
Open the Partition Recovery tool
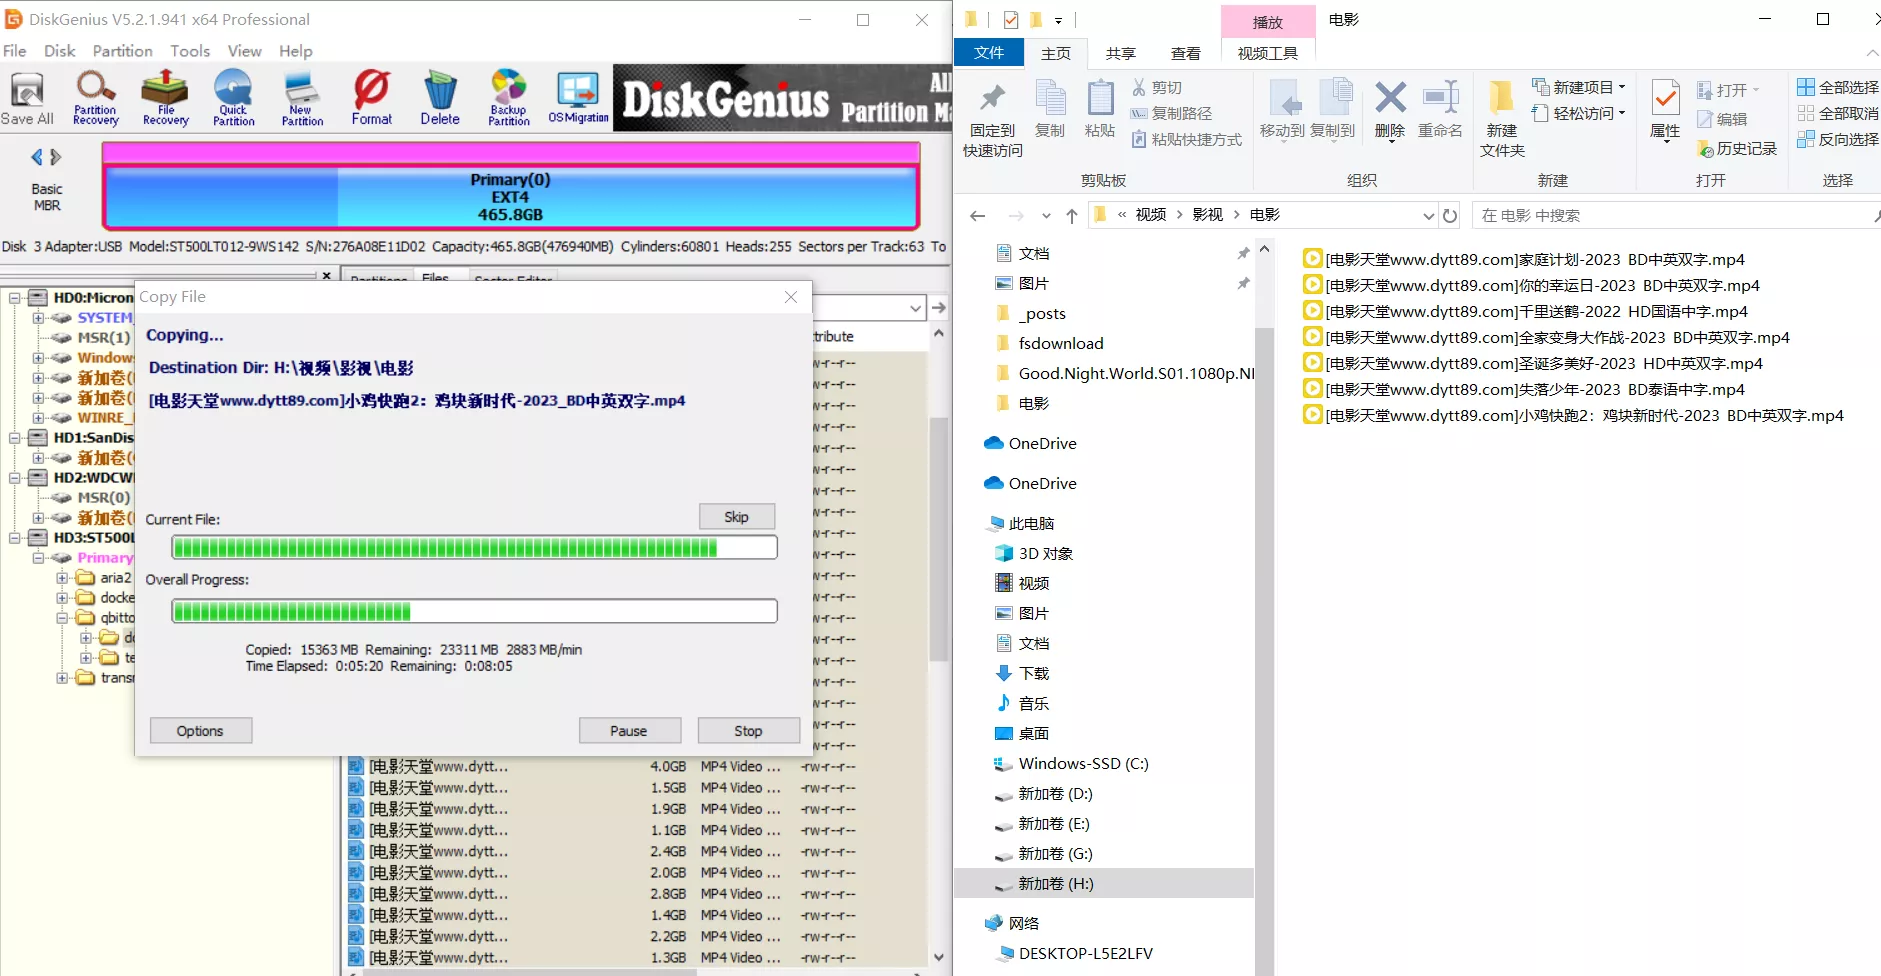pyautogui.click(x=95, y=99)
